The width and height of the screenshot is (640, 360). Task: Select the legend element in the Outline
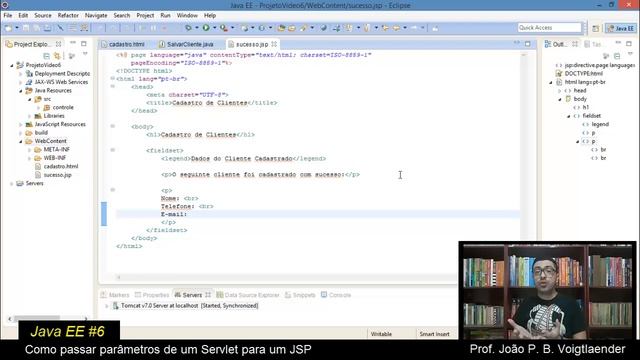click(600, 124)
